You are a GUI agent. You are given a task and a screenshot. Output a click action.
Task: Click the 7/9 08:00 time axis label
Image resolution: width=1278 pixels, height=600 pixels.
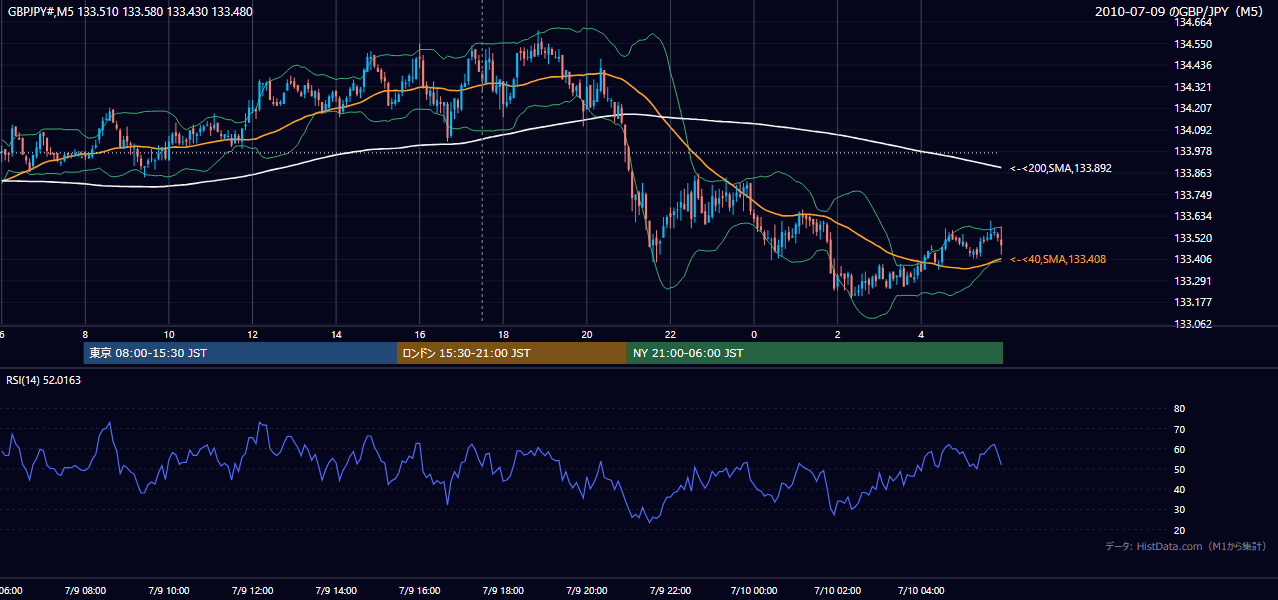tap(84, 591)
